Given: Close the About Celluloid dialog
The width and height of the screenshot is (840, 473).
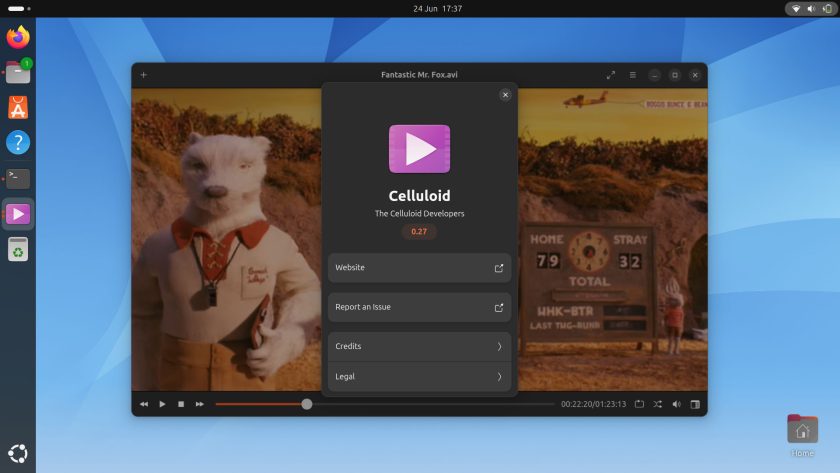Looking at the screenshot, I should [505, 95].
